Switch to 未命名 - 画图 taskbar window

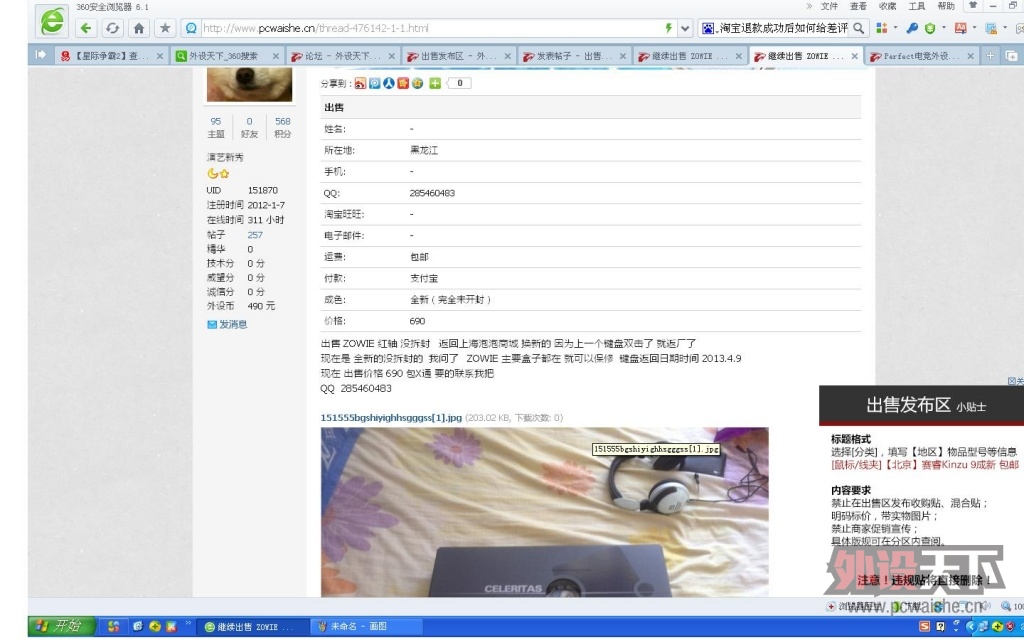tap(366, 626)
